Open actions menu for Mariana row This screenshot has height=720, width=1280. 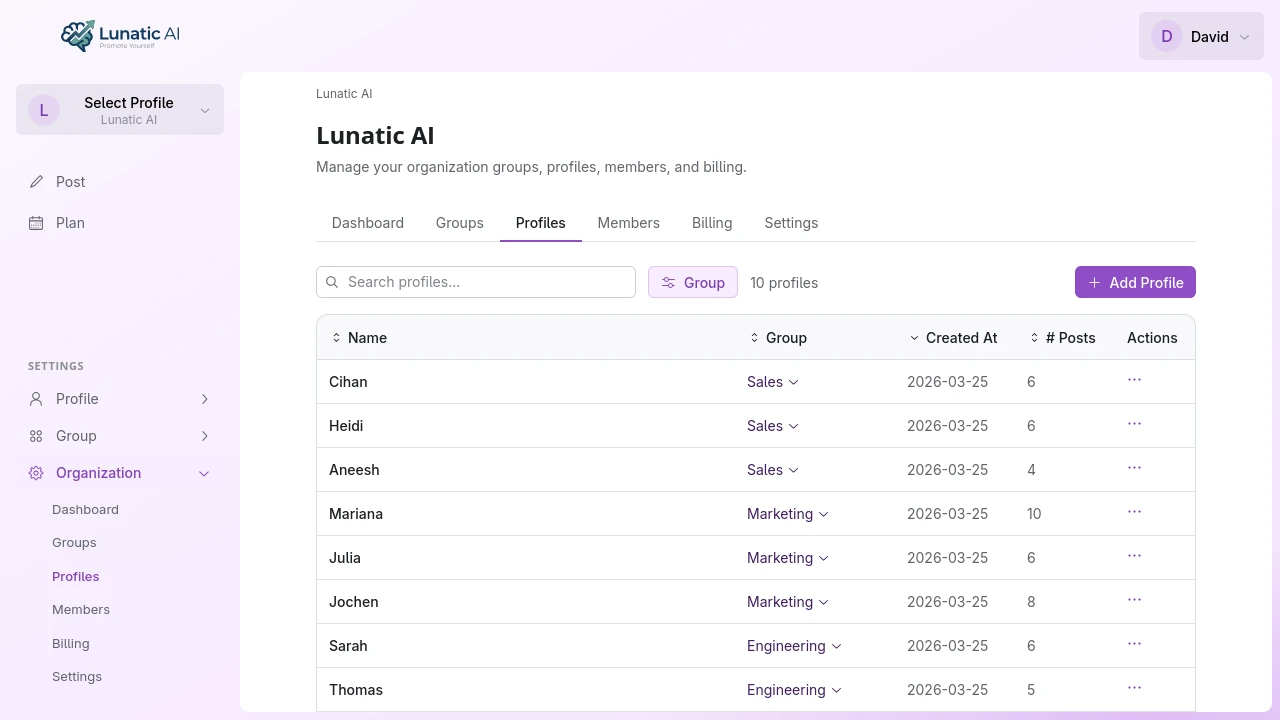[x=1134, y=512]
